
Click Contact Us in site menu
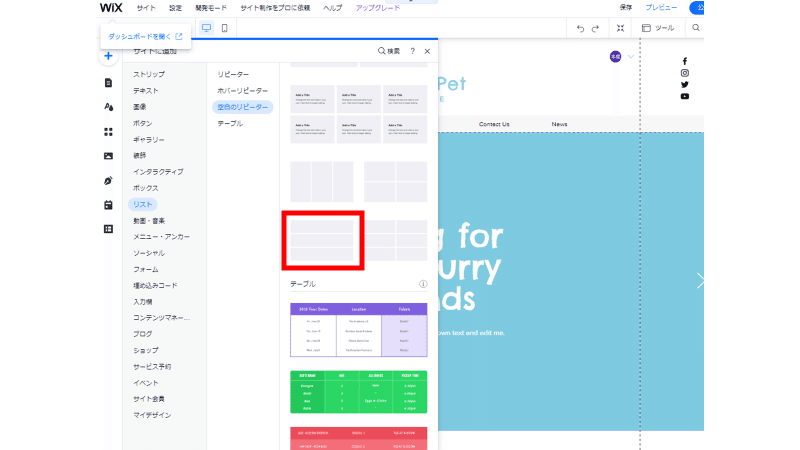tap(494, 124)
